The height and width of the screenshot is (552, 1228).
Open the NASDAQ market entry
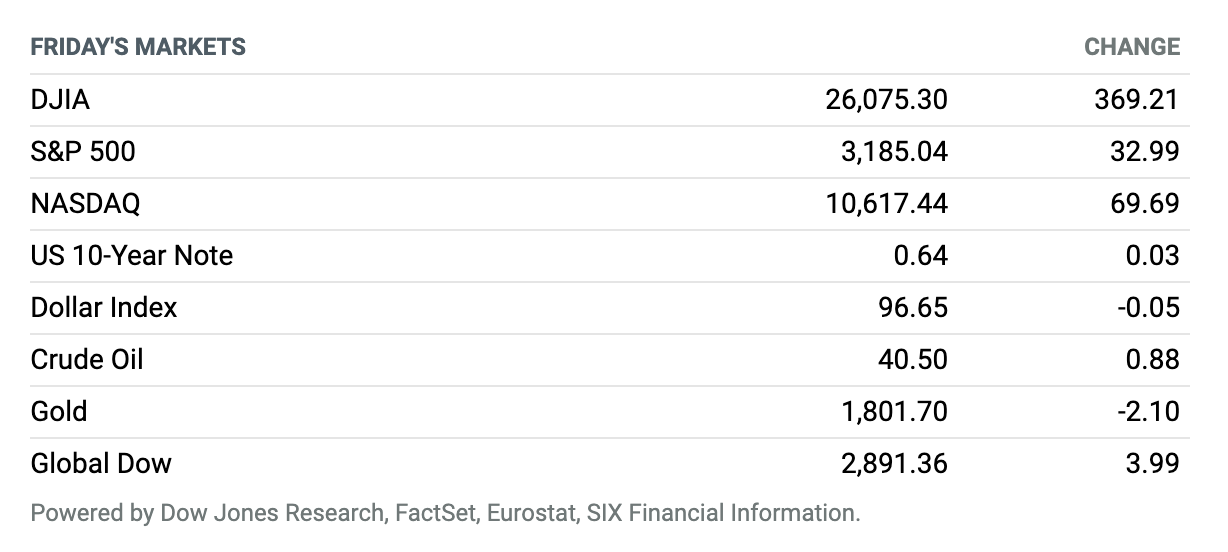click(86, 203)
